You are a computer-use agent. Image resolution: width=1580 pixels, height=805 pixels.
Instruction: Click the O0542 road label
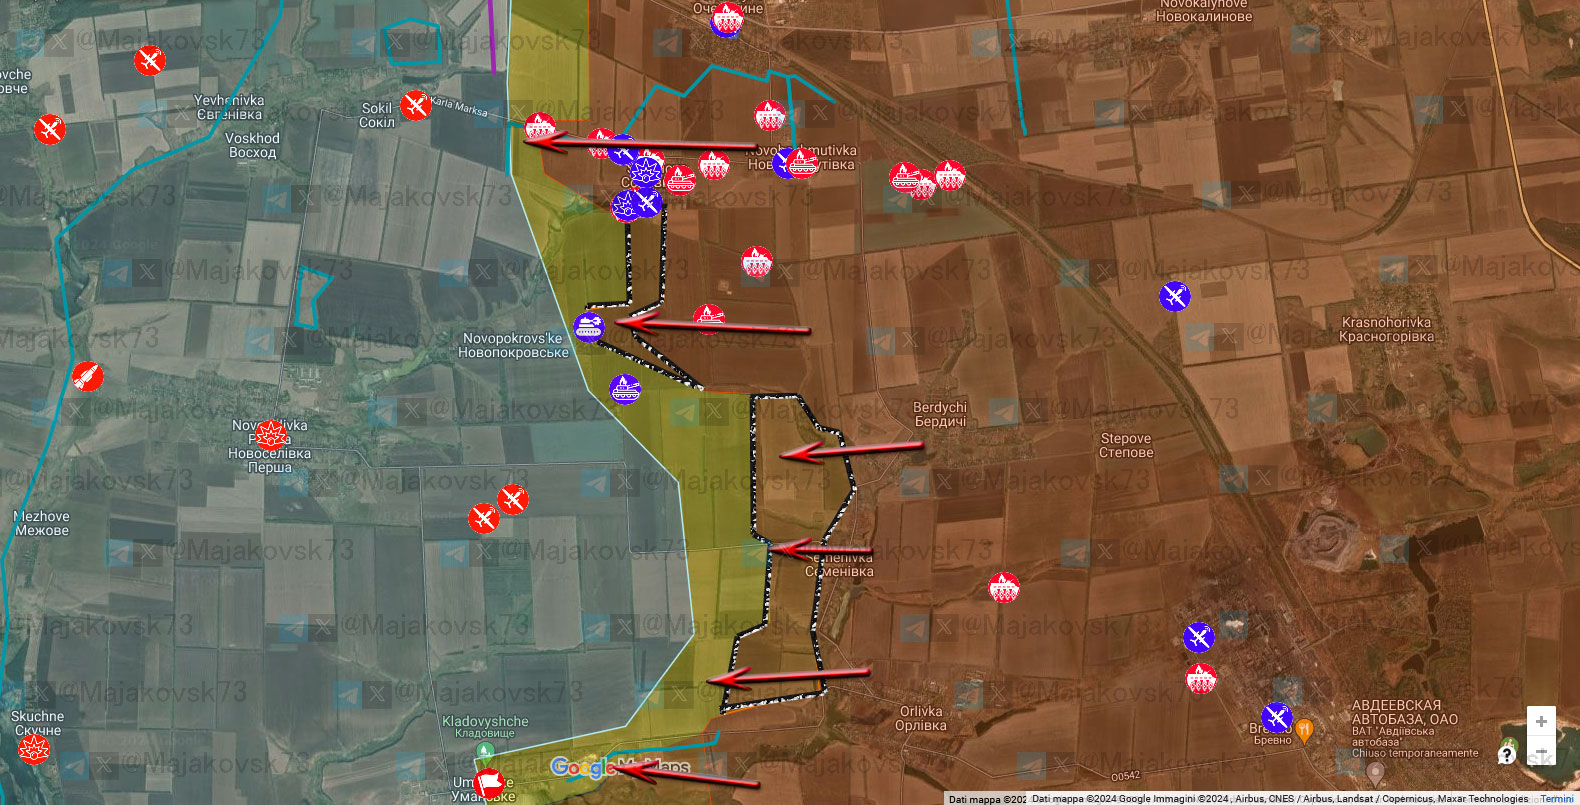click(1126, 776)
